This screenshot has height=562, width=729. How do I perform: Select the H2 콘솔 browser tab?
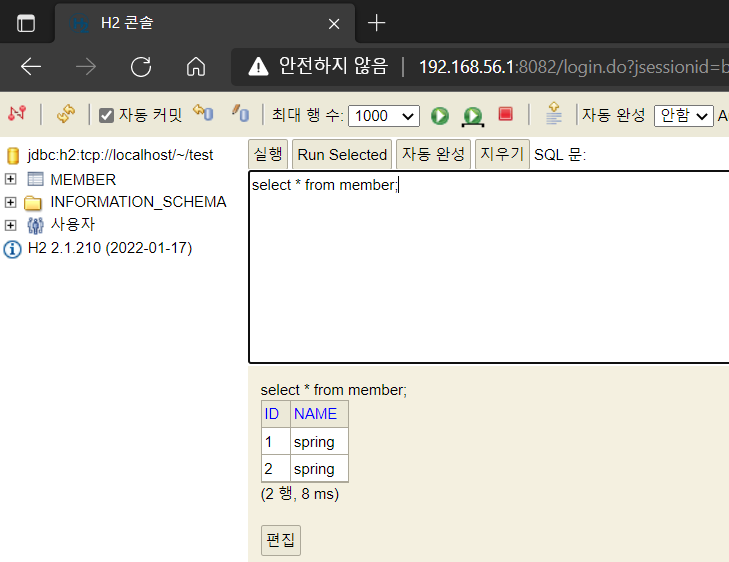coord(205,23)
